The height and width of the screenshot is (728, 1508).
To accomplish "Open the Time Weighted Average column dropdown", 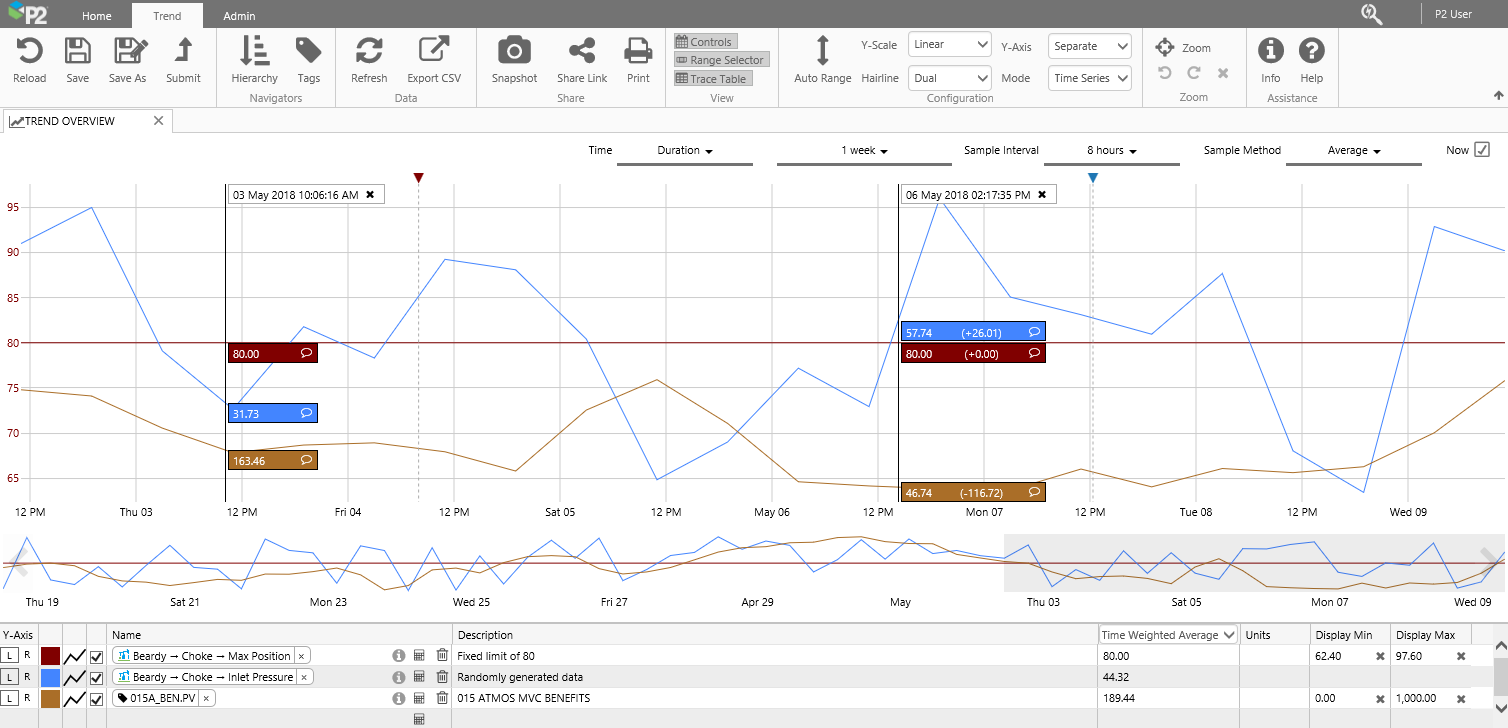I will click(1168, 635).
